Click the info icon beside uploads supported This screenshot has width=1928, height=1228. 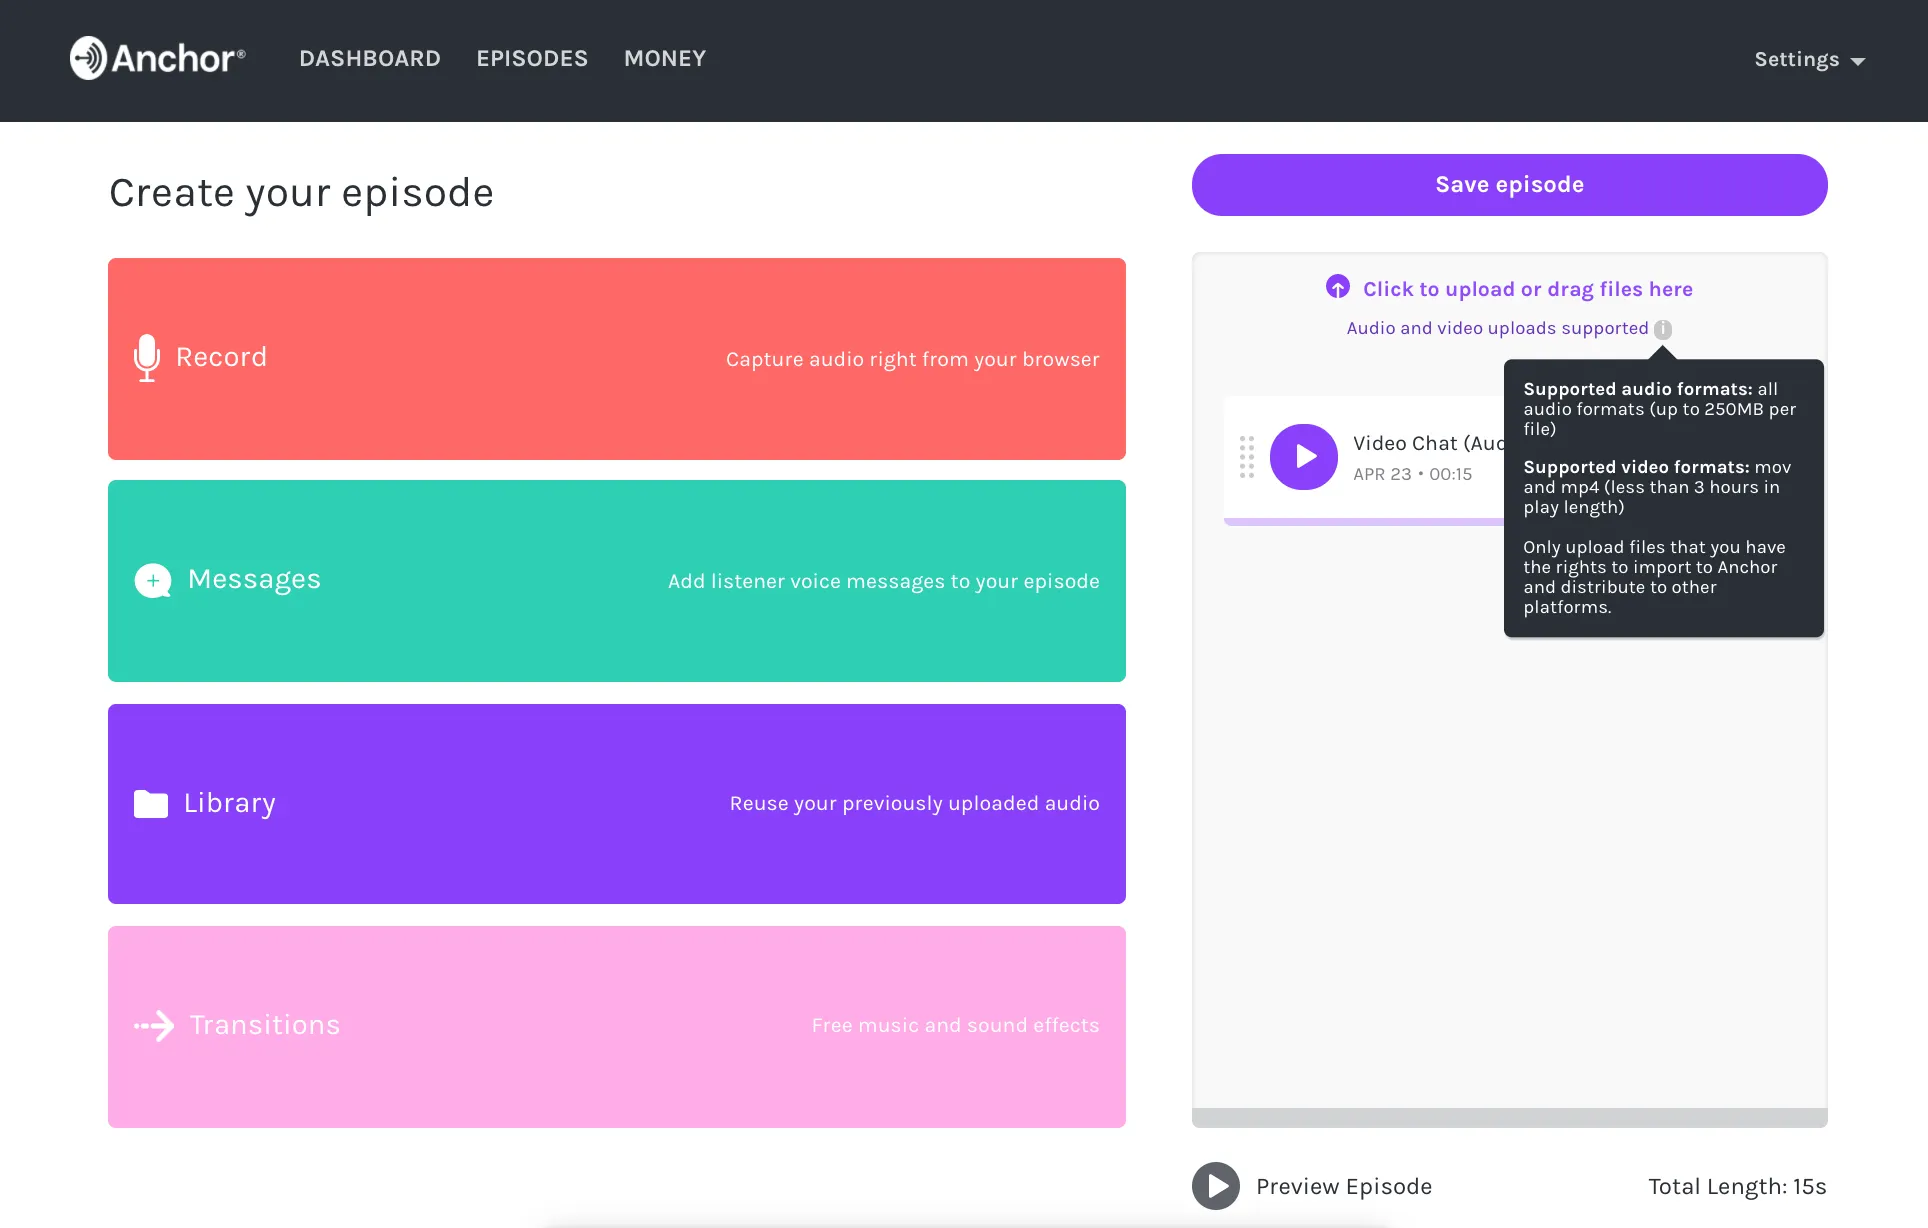(x=1662, y=329)
